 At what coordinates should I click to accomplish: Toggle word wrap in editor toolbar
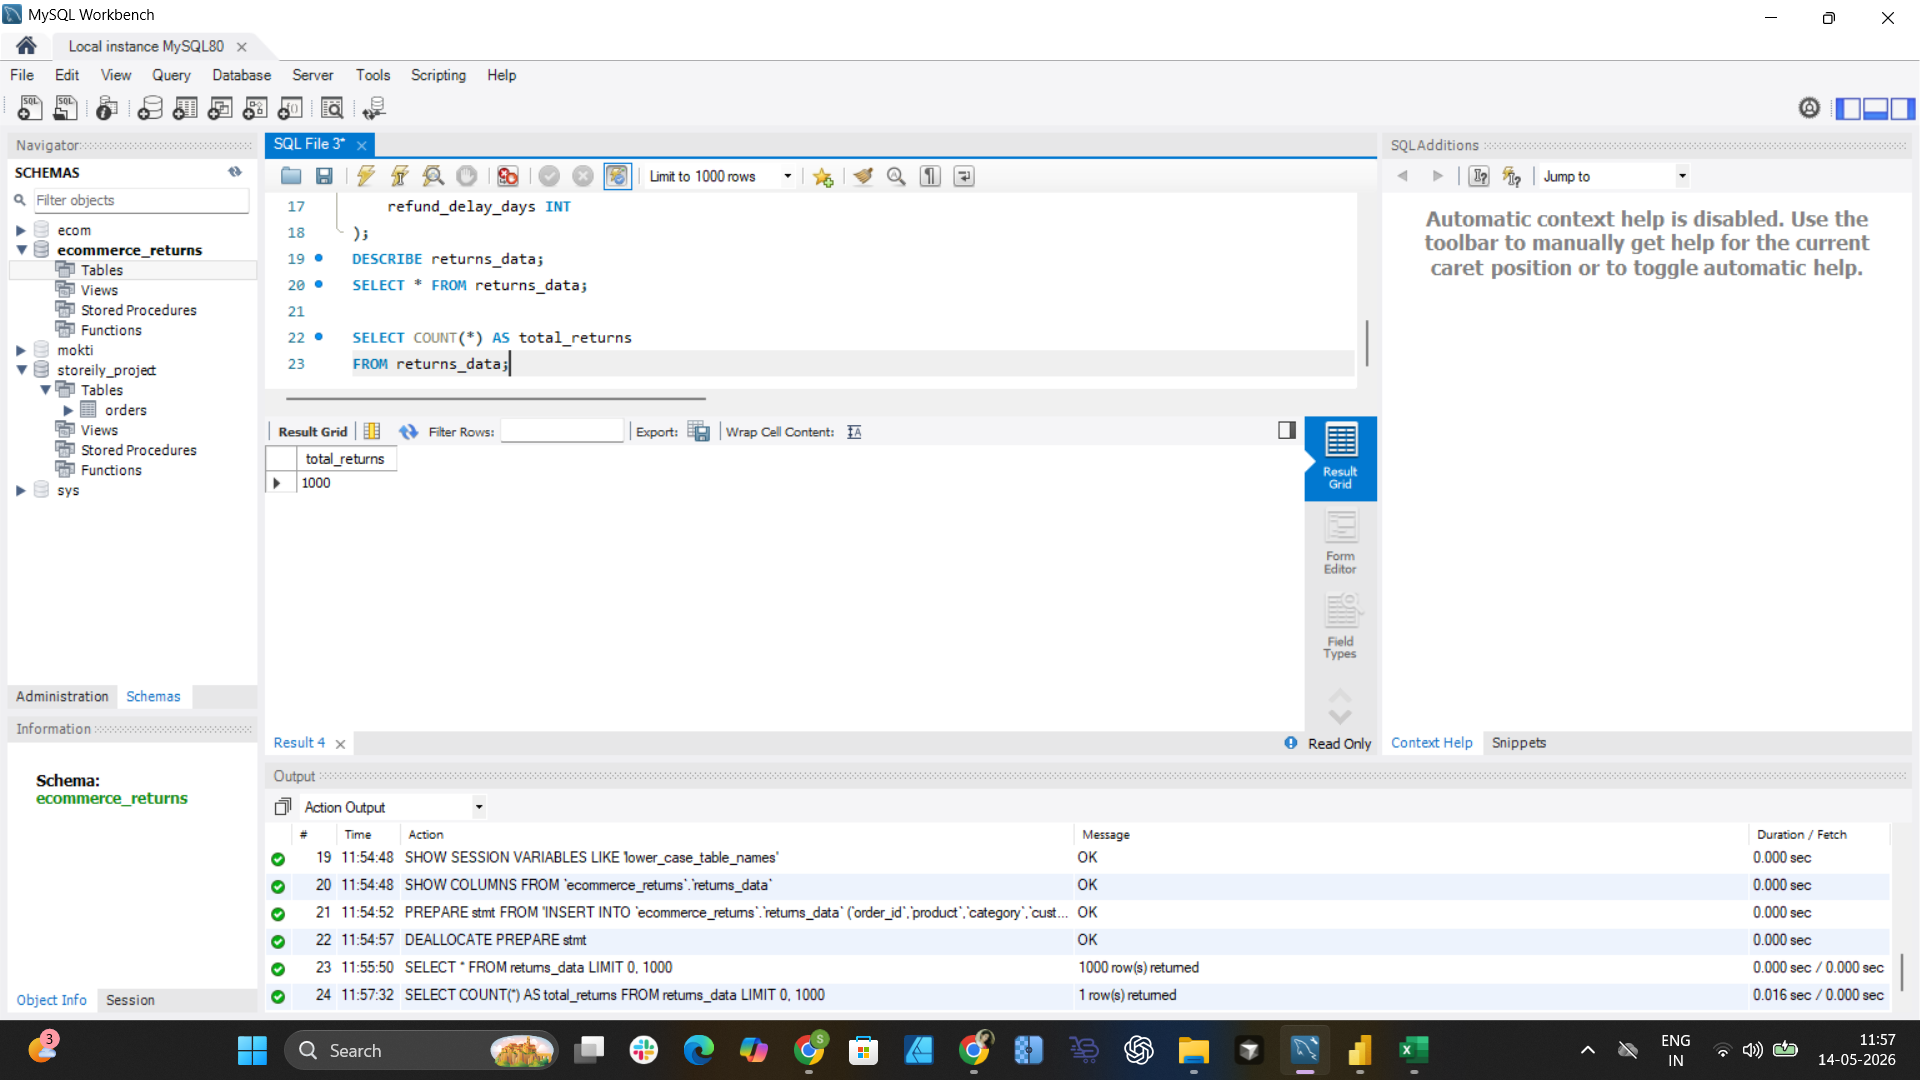coord(964,176)
